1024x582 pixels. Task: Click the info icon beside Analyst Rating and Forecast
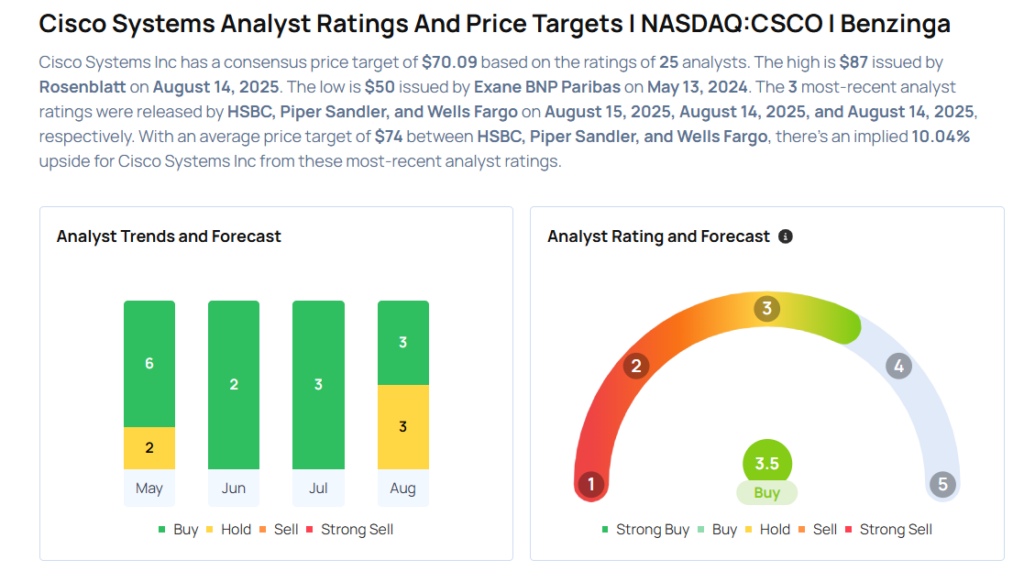[x=785, y=237]
